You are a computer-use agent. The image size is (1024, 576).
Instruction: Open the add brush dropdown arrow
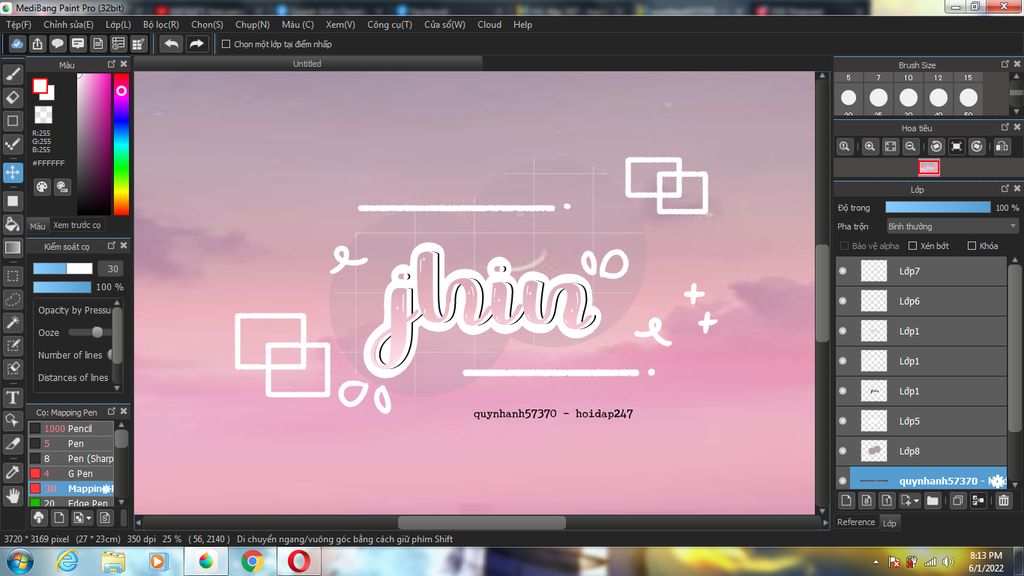[x=89, y=518]
